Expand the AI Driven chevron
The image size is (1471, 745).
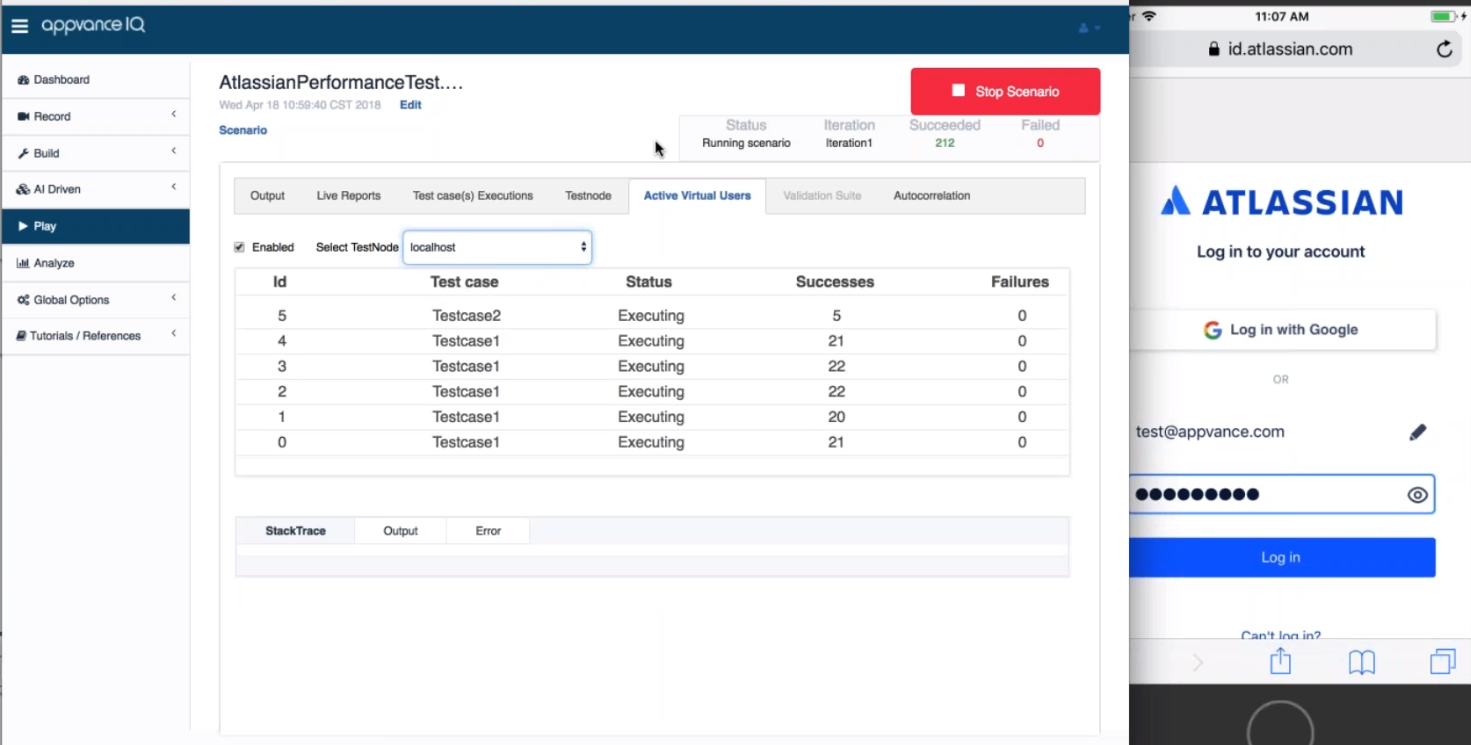click(x=173, y=187)
